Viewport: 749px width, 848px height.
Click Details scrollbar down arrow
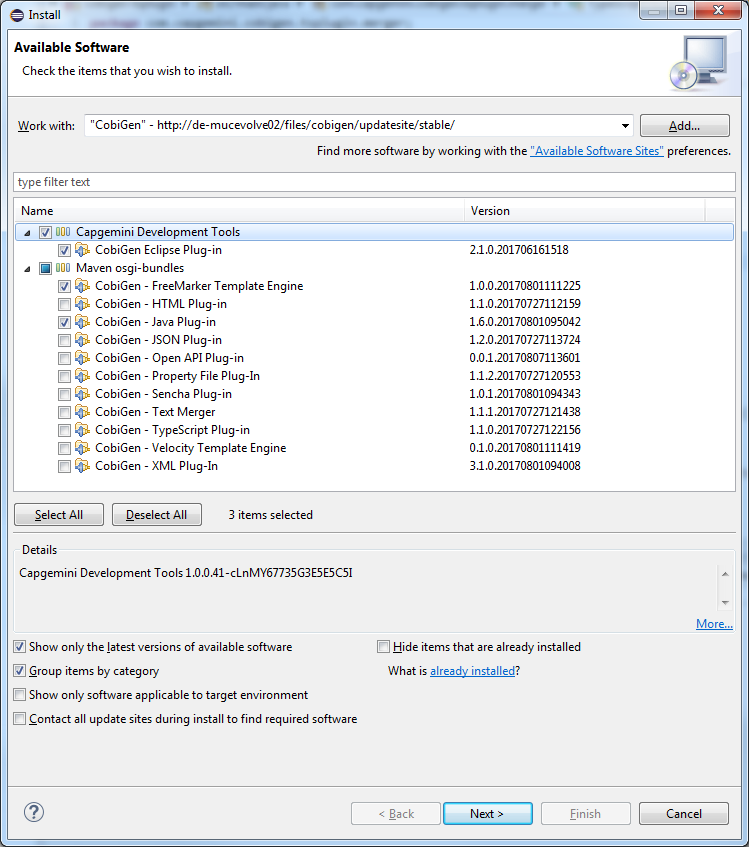point(725,602)
